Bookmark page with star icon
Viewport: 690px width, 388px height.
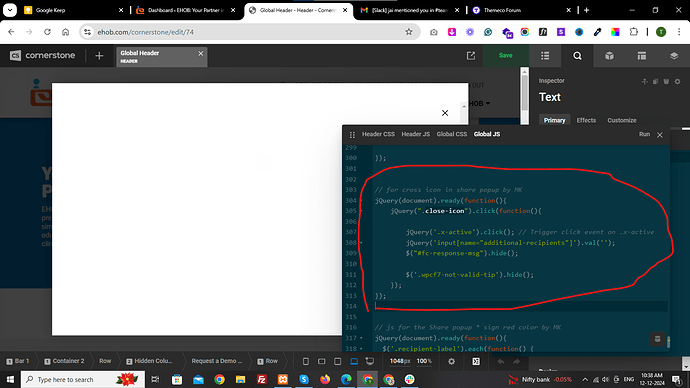pyautogui.click(x=409, y=32)
